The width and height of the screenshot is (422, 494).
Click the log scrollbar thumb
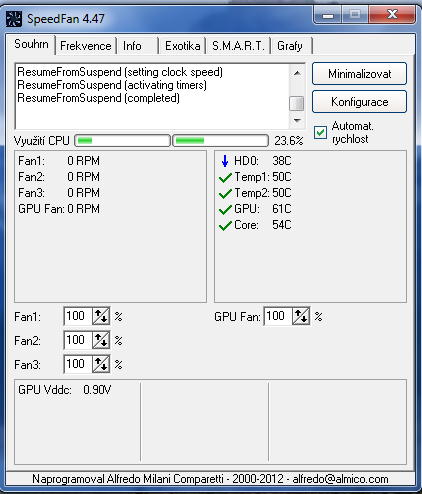(296, 103)
